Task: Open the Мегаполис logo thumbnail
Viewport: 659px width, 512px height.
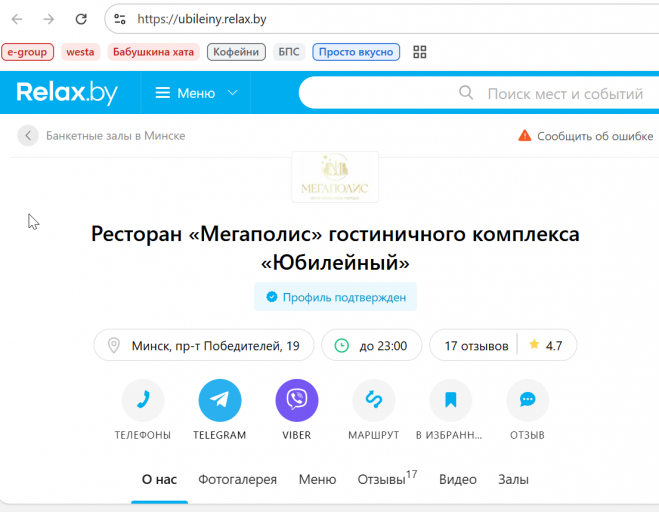Action: pos(335,177)
